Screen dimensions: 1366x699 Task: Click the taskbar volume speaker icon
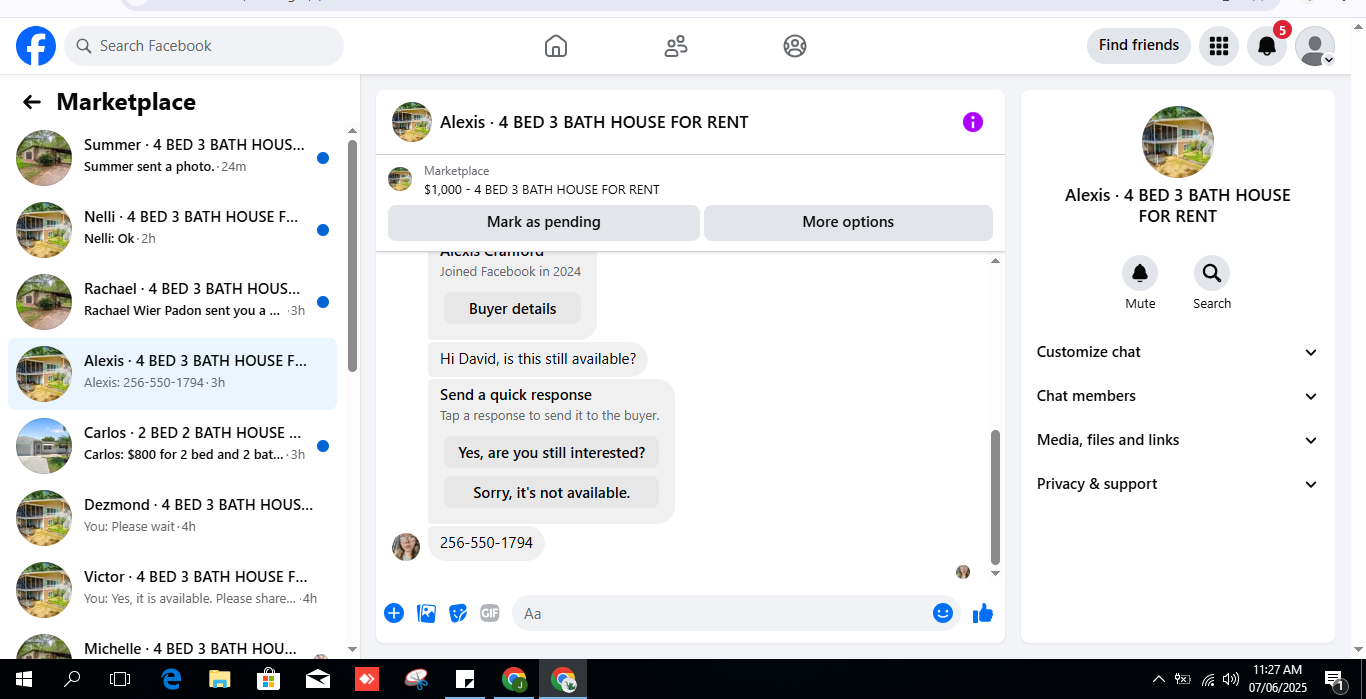[x=1231, y=680]
